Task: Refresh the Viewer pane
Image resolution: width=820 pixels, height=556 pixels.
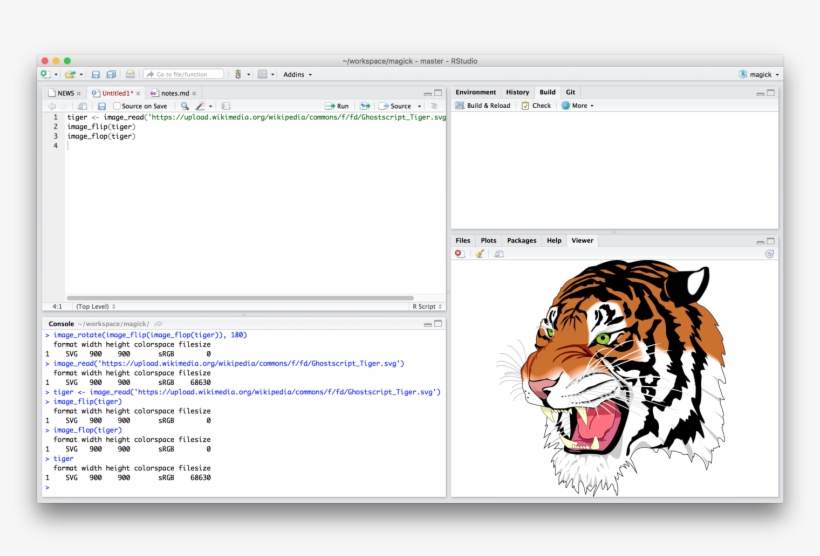Action: click(x=769, y=254)
